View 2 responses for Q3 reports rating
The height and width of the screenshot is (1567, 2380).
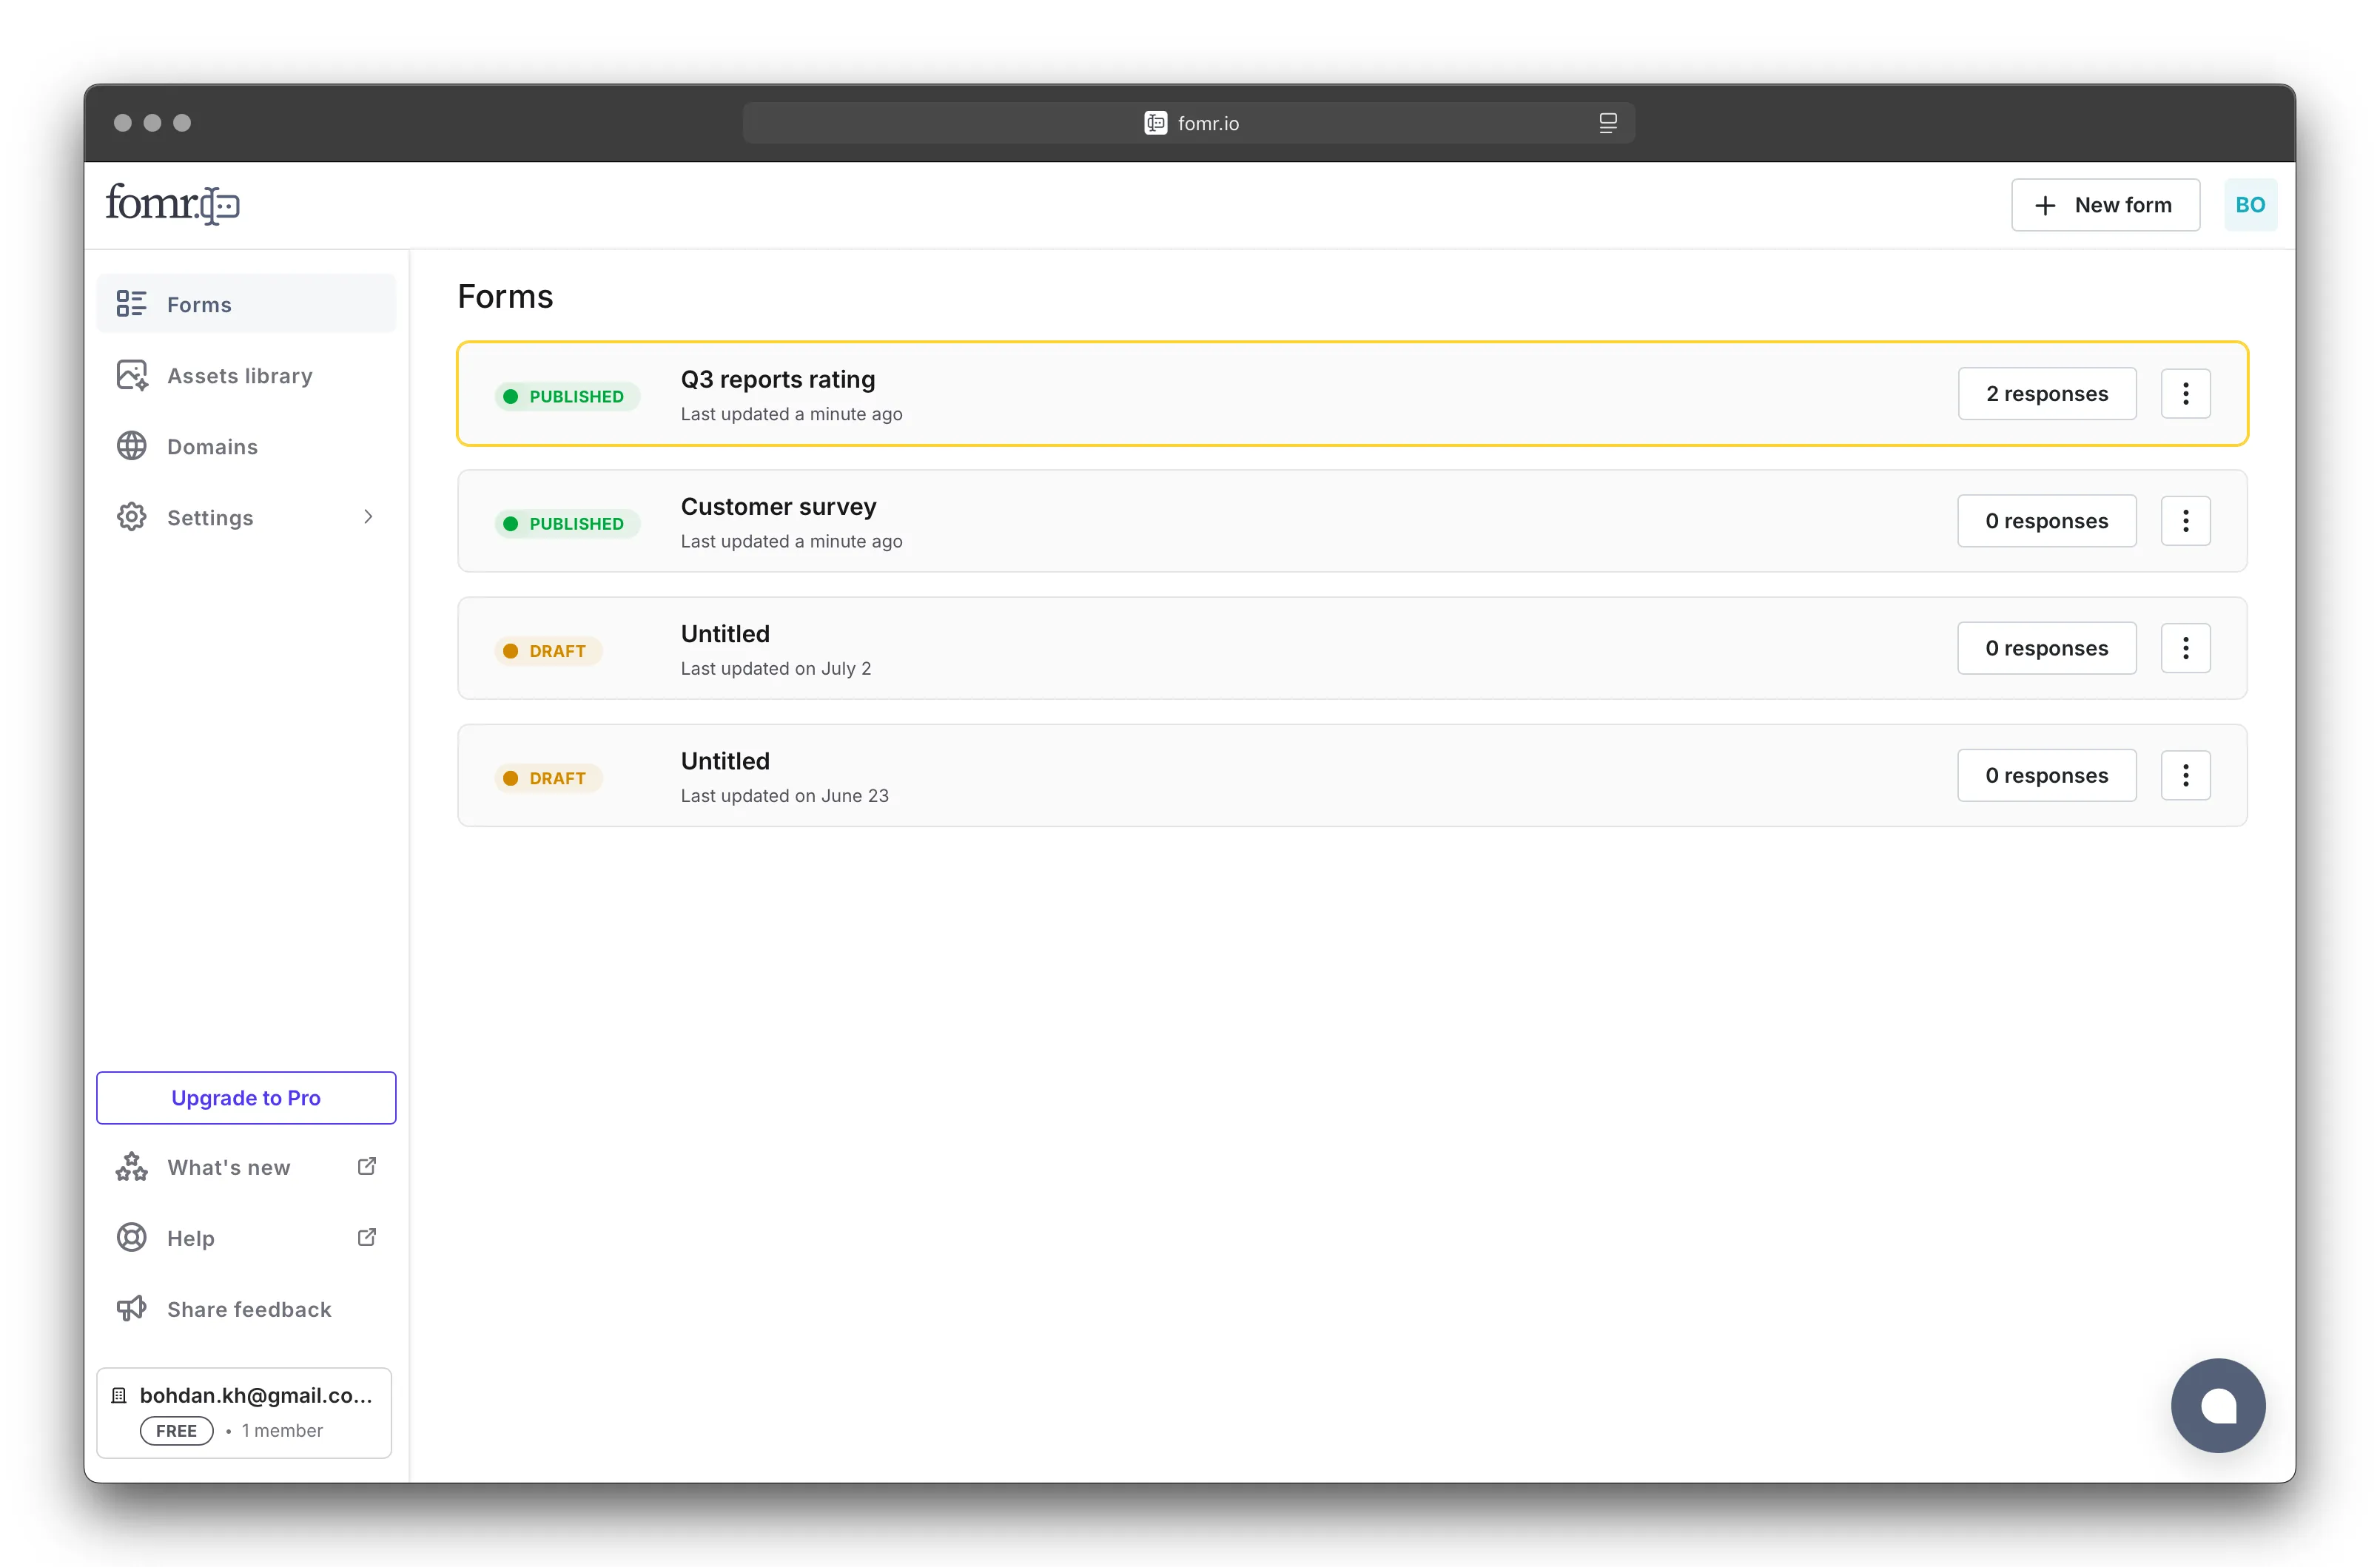click(2046, 393)
